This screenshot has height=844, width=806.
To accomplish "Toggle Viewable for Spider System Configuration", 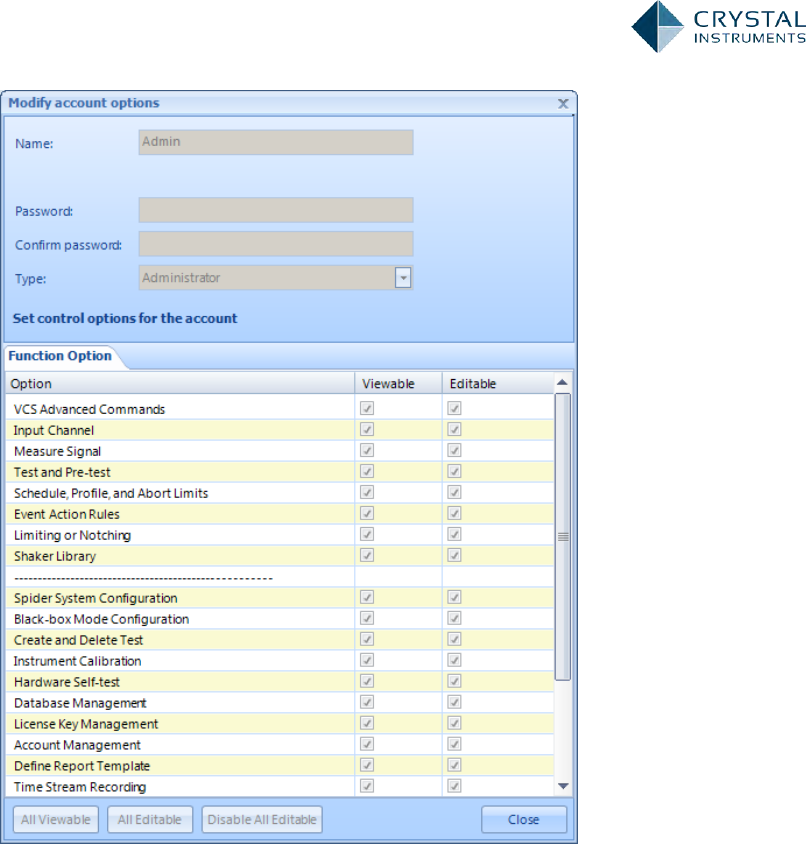I will coord(367,597).
